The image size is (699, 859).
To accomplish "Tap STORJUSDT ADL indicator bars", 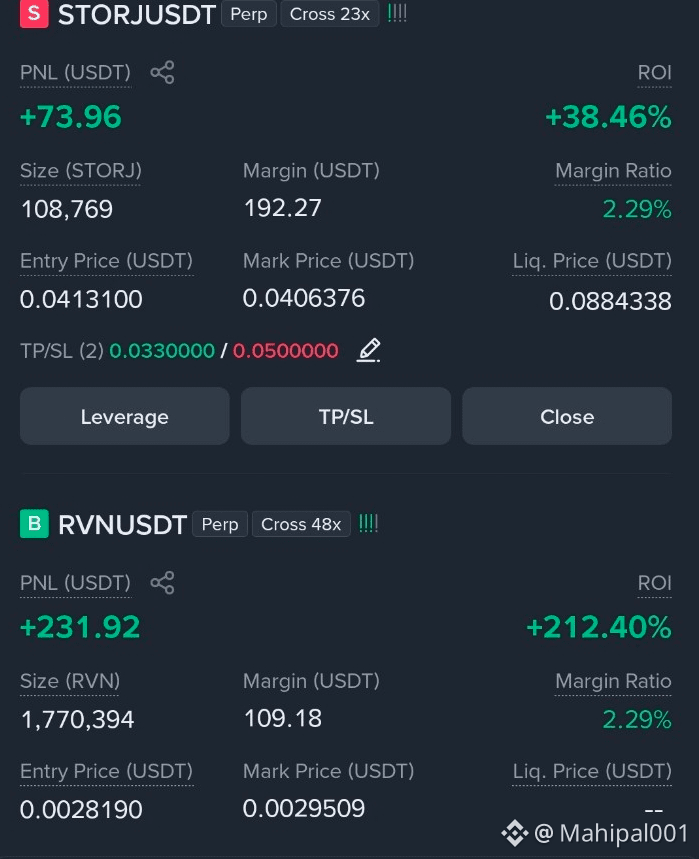I will pyautogui.click(x=397, y=13).
